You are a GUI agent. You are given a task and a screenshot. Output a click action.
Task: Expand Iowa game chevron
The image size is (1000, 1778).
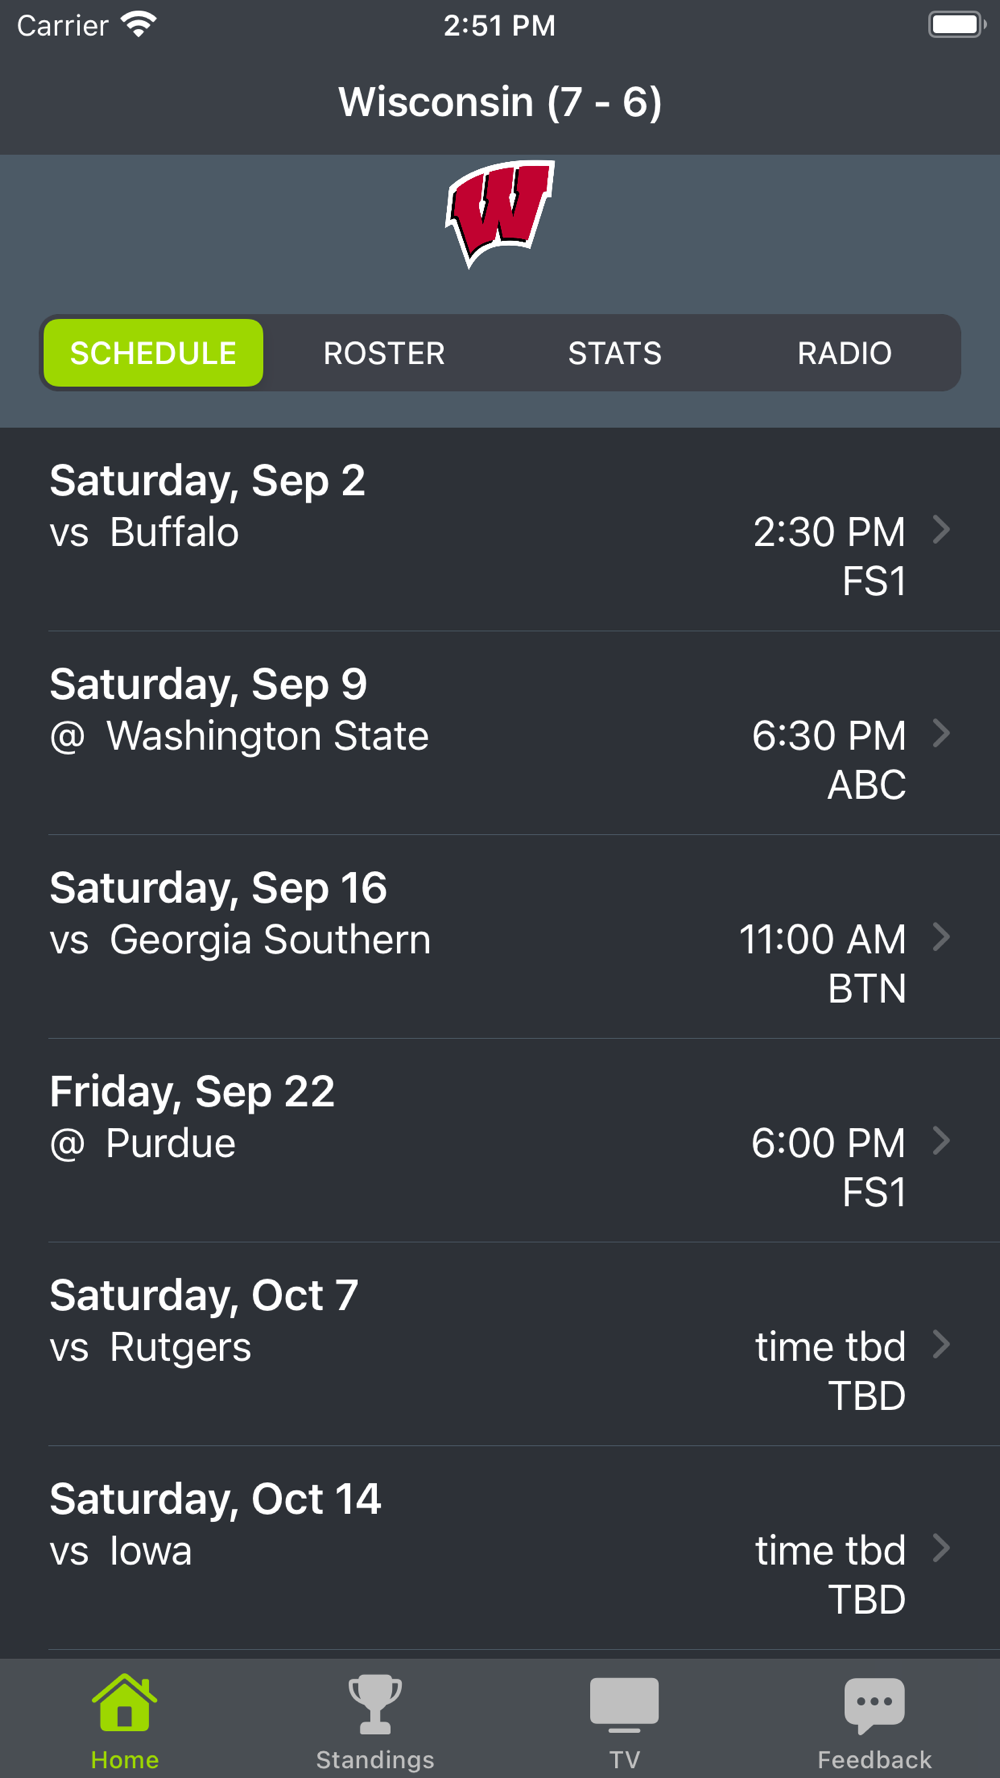coord(941,1549)
